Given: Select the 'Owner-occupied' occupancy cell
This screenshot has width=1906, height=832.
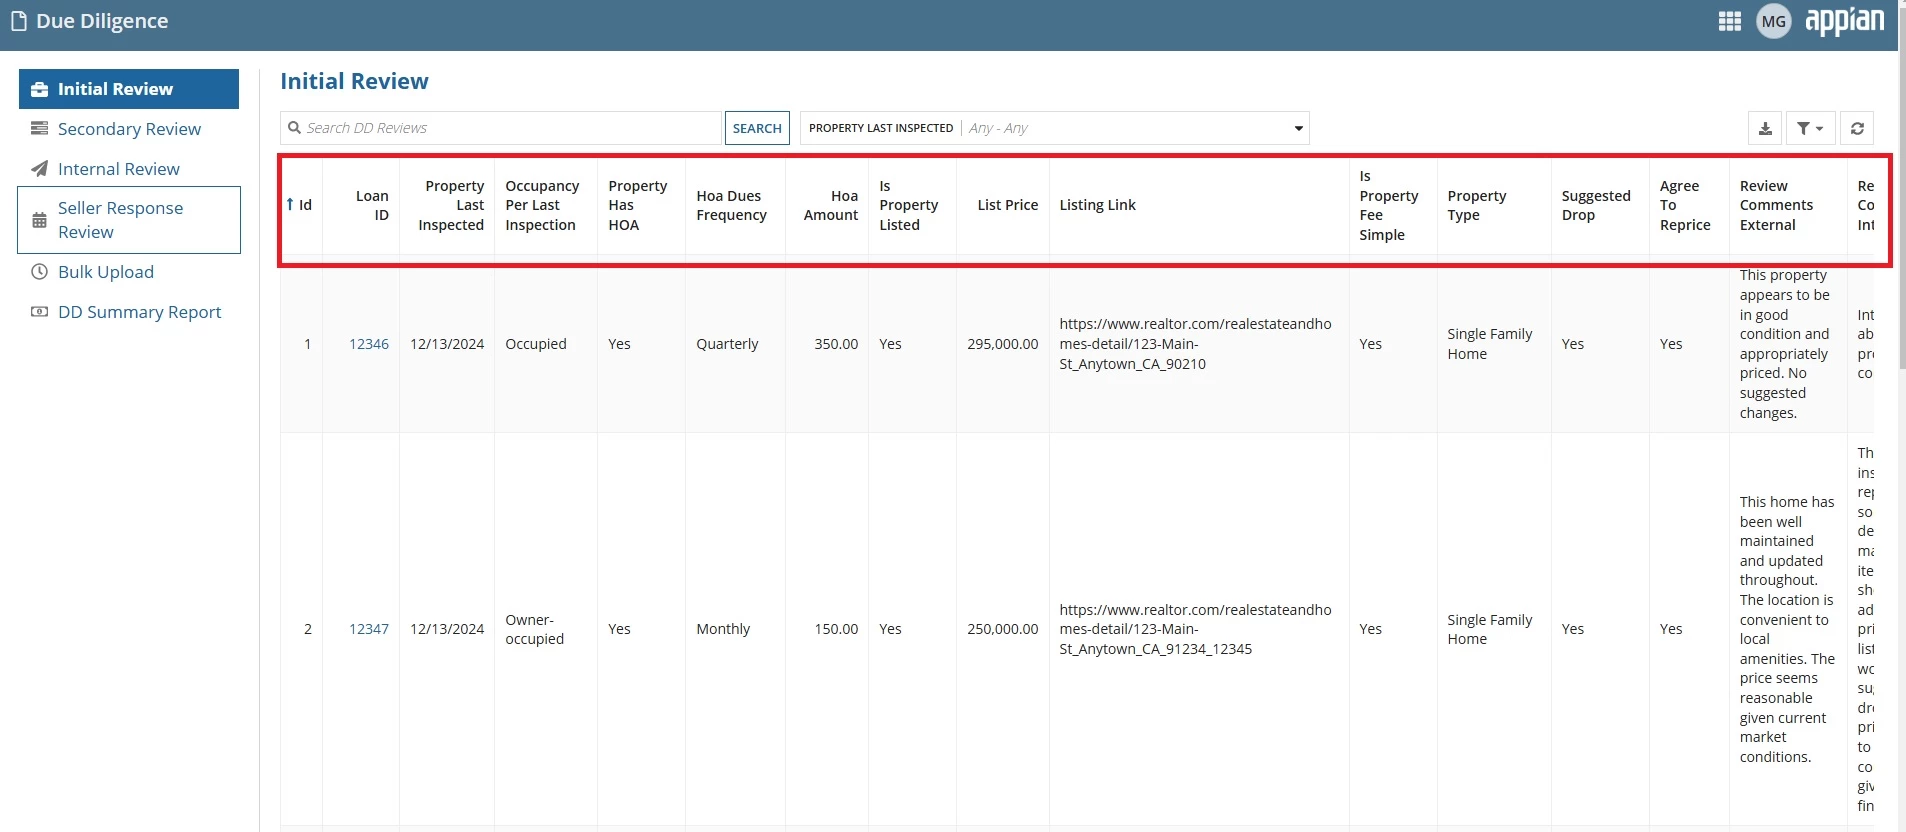Looking at the screenshot, I should click(x=535, y=629).
